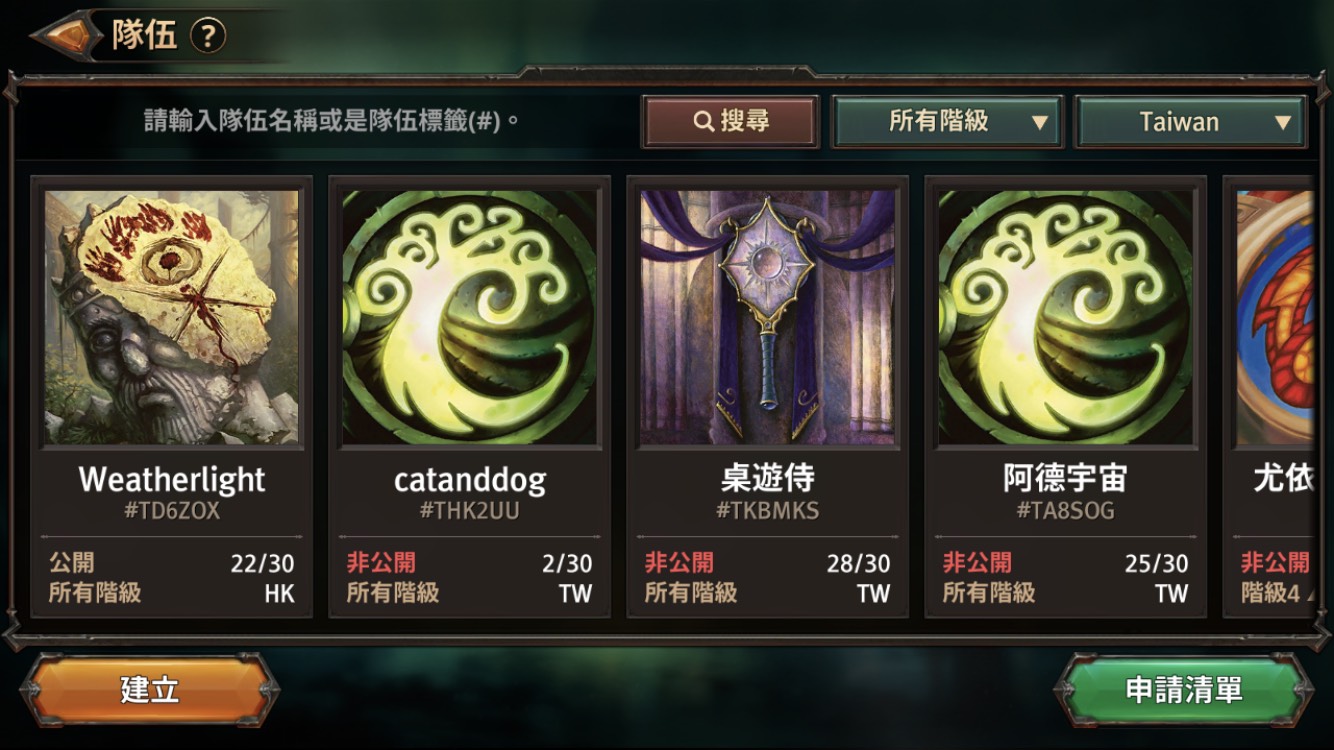Image resolution: width=1334 pixels, height=750 pixels.
Task: Open the 所有階級 rank dropdown
Action: click(948, 122)
